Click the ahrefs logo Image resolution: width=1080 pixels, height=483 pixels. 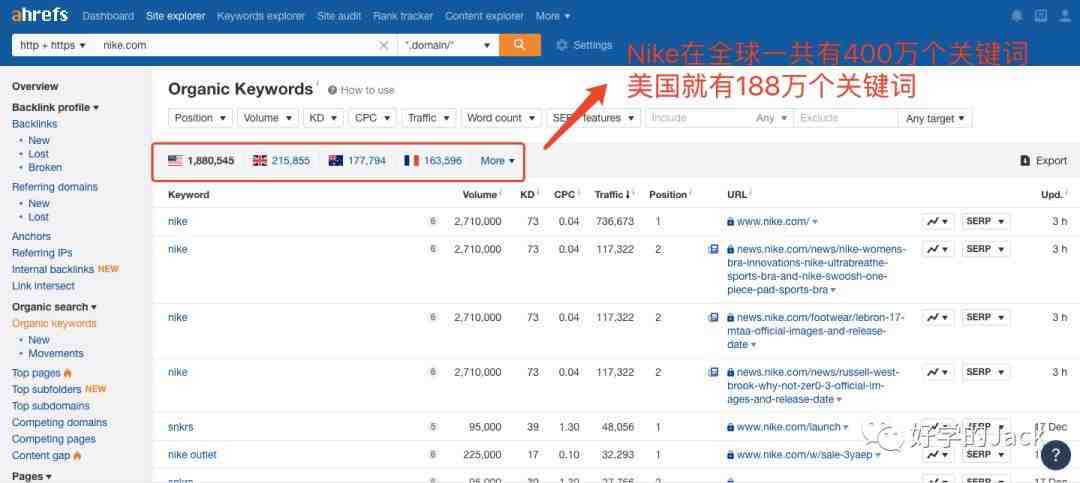[x=40, y=14]
